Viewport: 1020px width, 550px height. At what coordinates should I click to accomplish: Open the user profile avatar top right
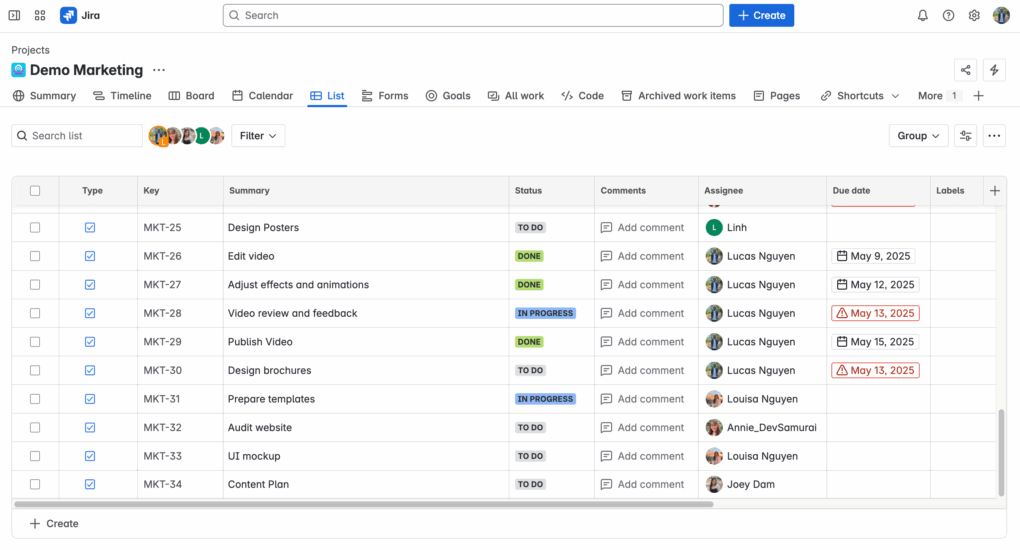tap(1001, 15)
